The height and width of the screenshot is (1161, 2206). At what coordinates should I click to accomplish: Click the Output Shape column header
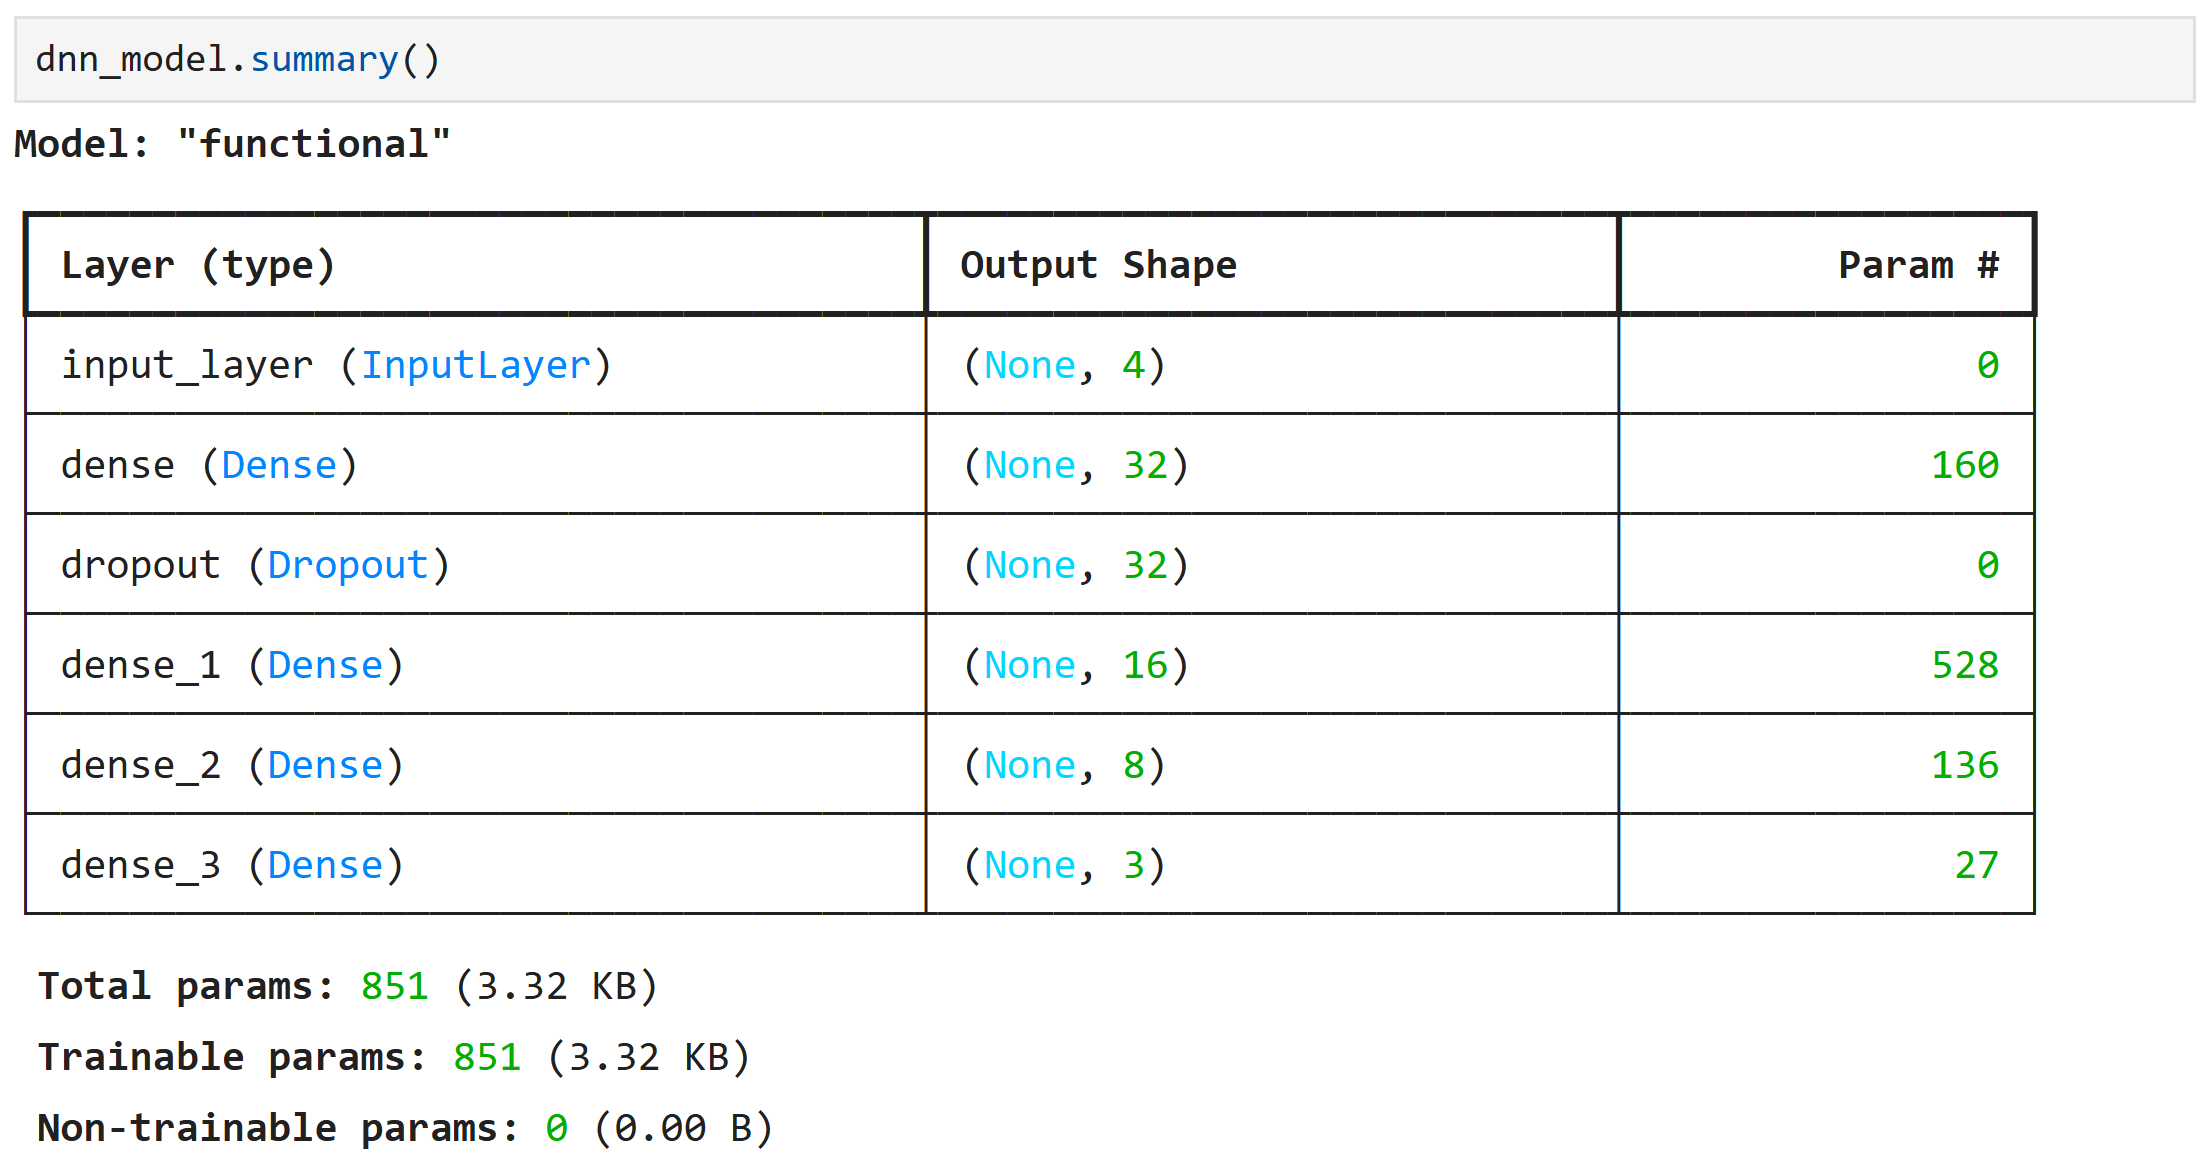click(x=1098, y=265)
